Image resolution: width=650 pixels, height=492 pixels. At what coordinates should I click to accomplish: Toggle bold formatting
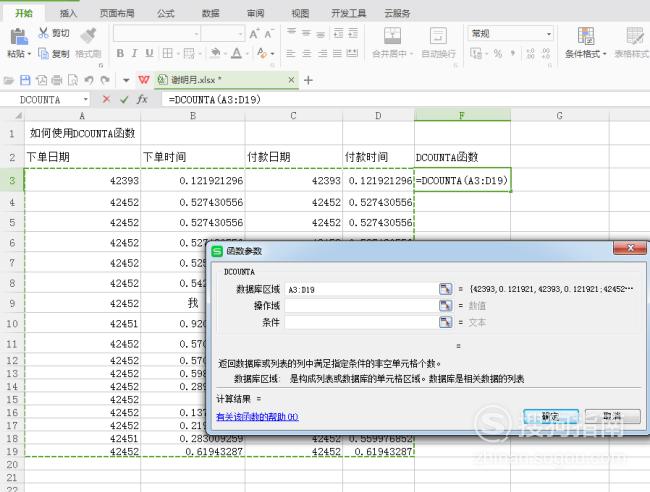tap(120, 53)
